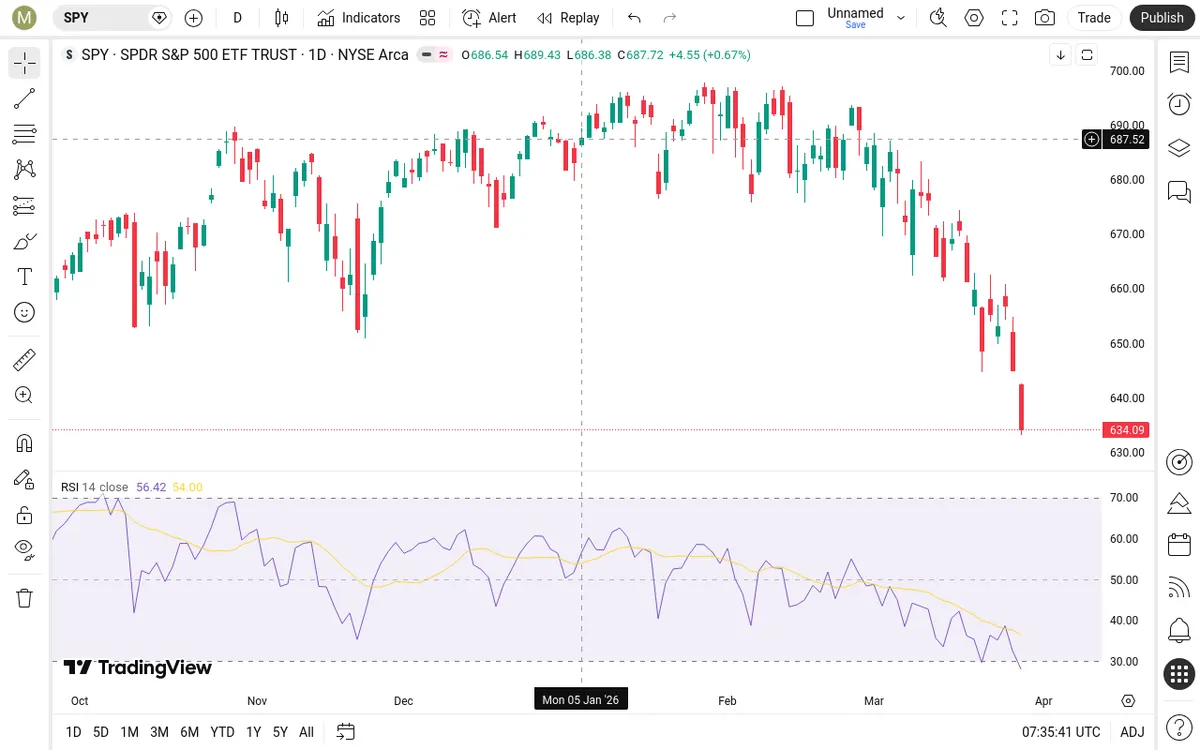Click the Trade button
This screenshot has height=750, width=1200.
coord(1094,18)
